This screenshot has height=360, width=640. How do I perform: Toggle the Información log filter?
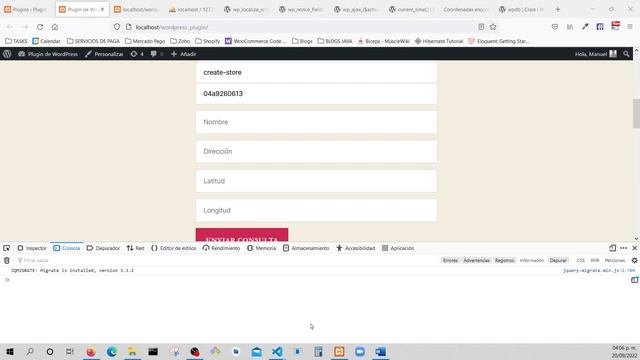(532, 260)
